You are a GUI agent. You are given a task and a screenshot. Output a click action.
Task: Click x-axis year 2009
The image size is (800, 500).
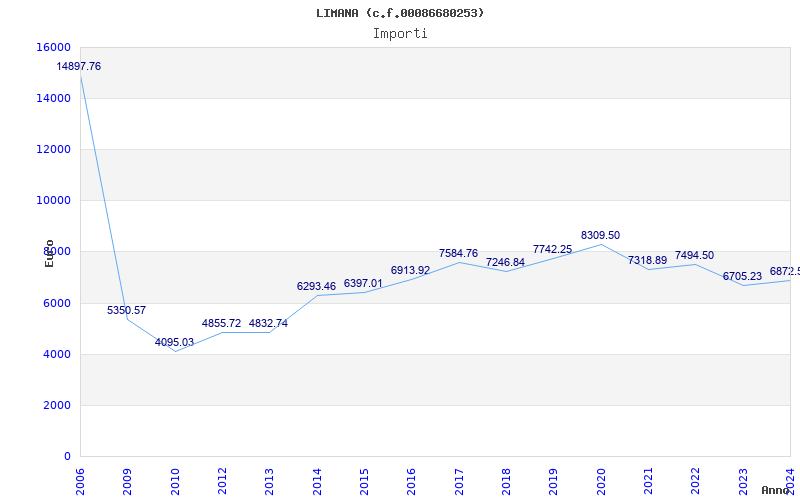(128, 482)
